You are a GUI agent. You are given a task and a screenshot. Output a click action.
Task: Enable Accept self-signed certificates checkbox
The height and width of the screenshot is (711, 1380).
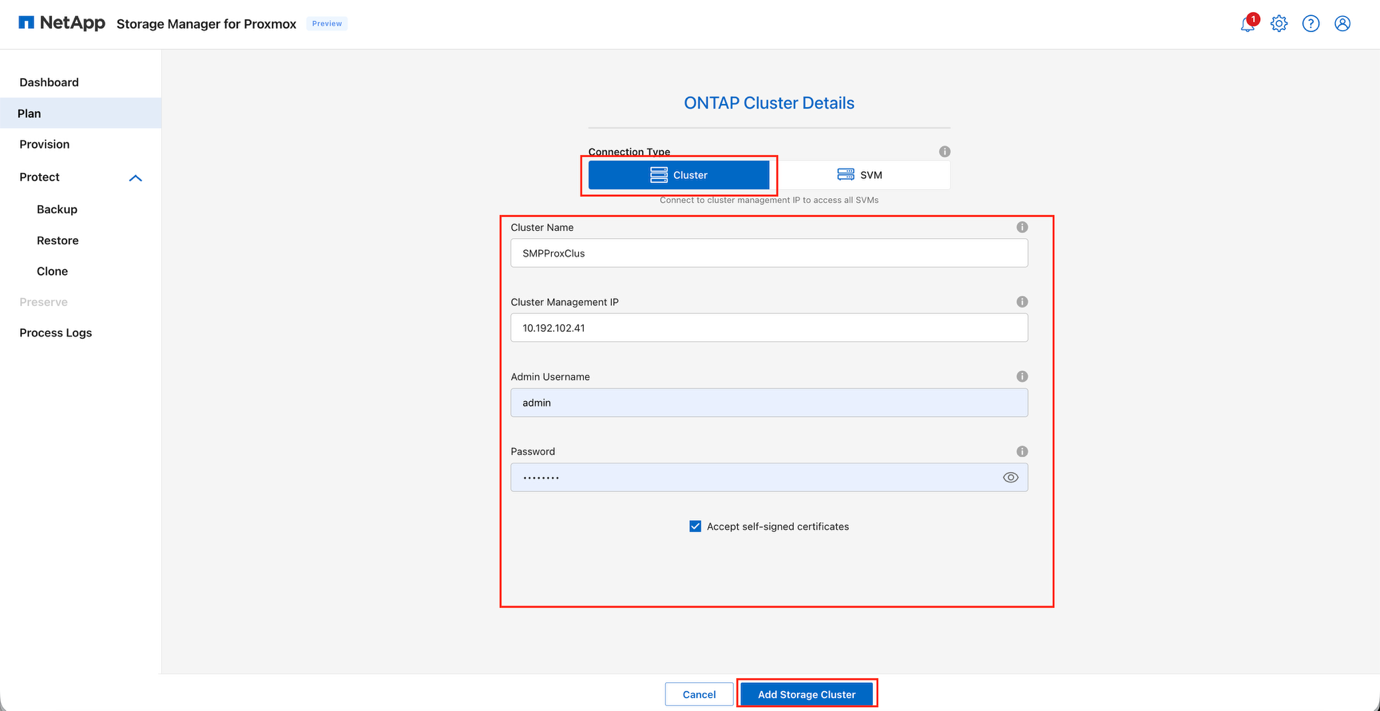695,525
